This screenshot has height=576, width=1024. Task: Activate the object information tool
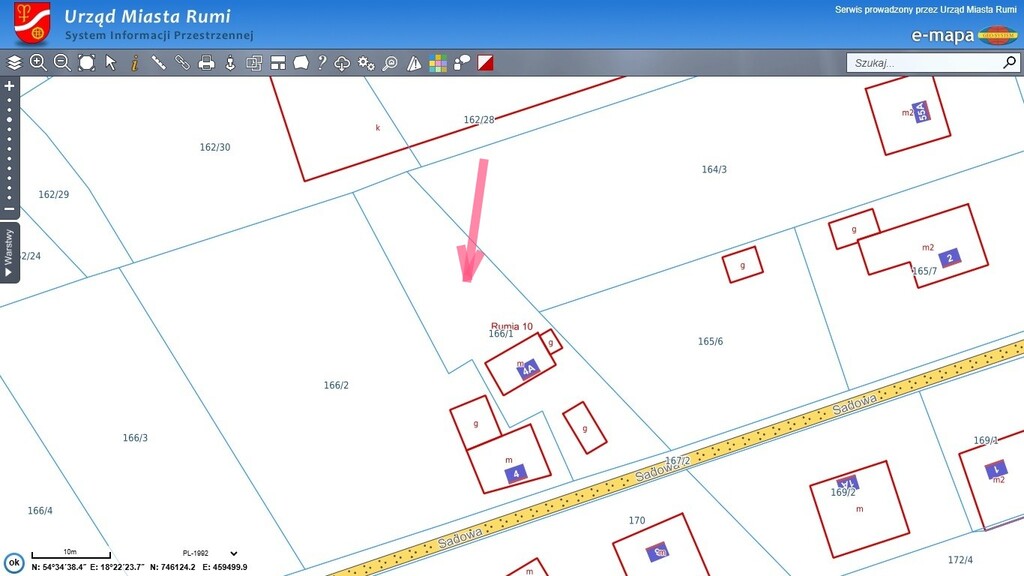(x=134, y=63)
